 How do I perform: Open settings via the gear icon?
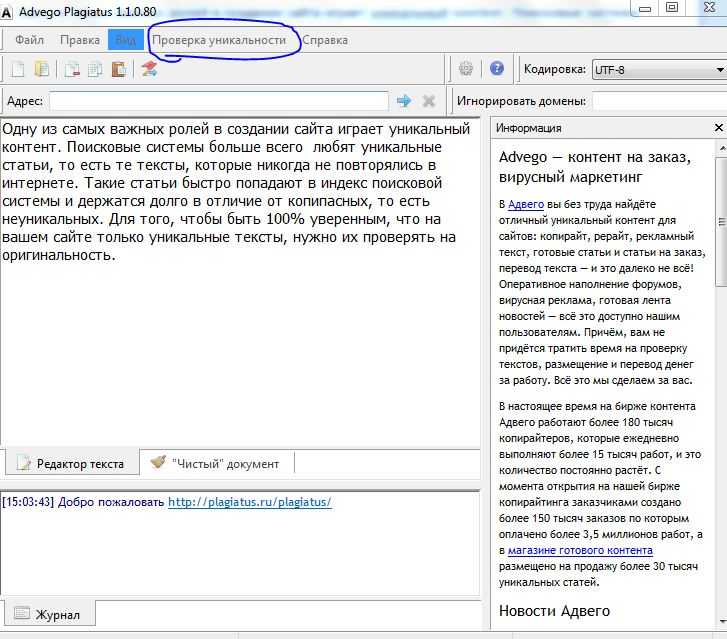click(466, 69)
